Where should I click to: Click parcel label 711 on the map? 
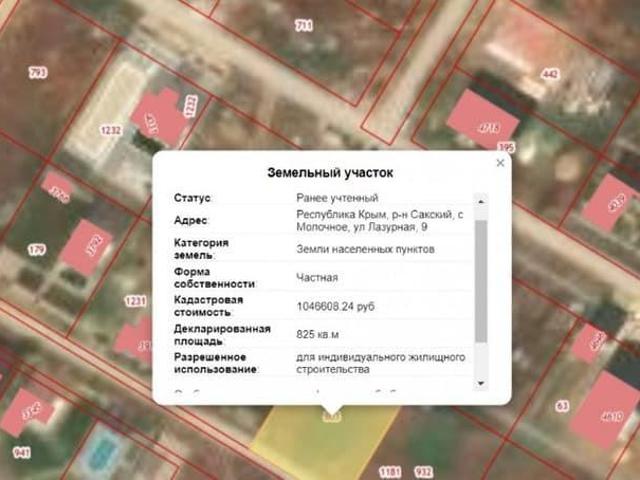(x=304, y=26)
